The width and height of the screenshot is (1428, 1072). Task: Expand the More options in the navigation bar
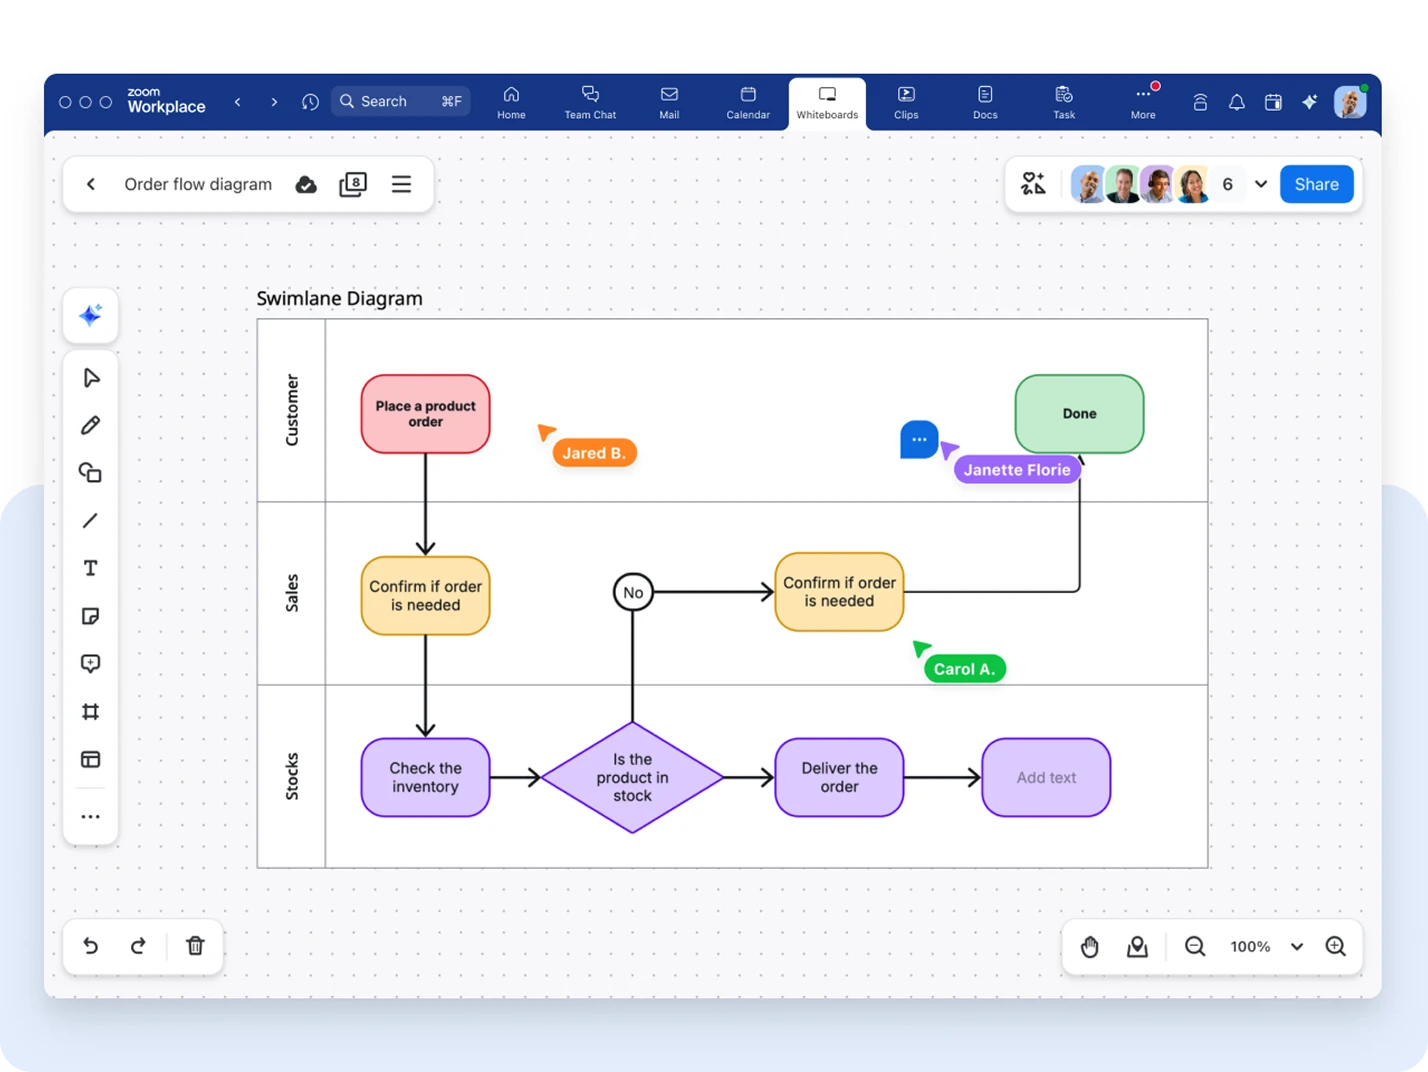1142,102
